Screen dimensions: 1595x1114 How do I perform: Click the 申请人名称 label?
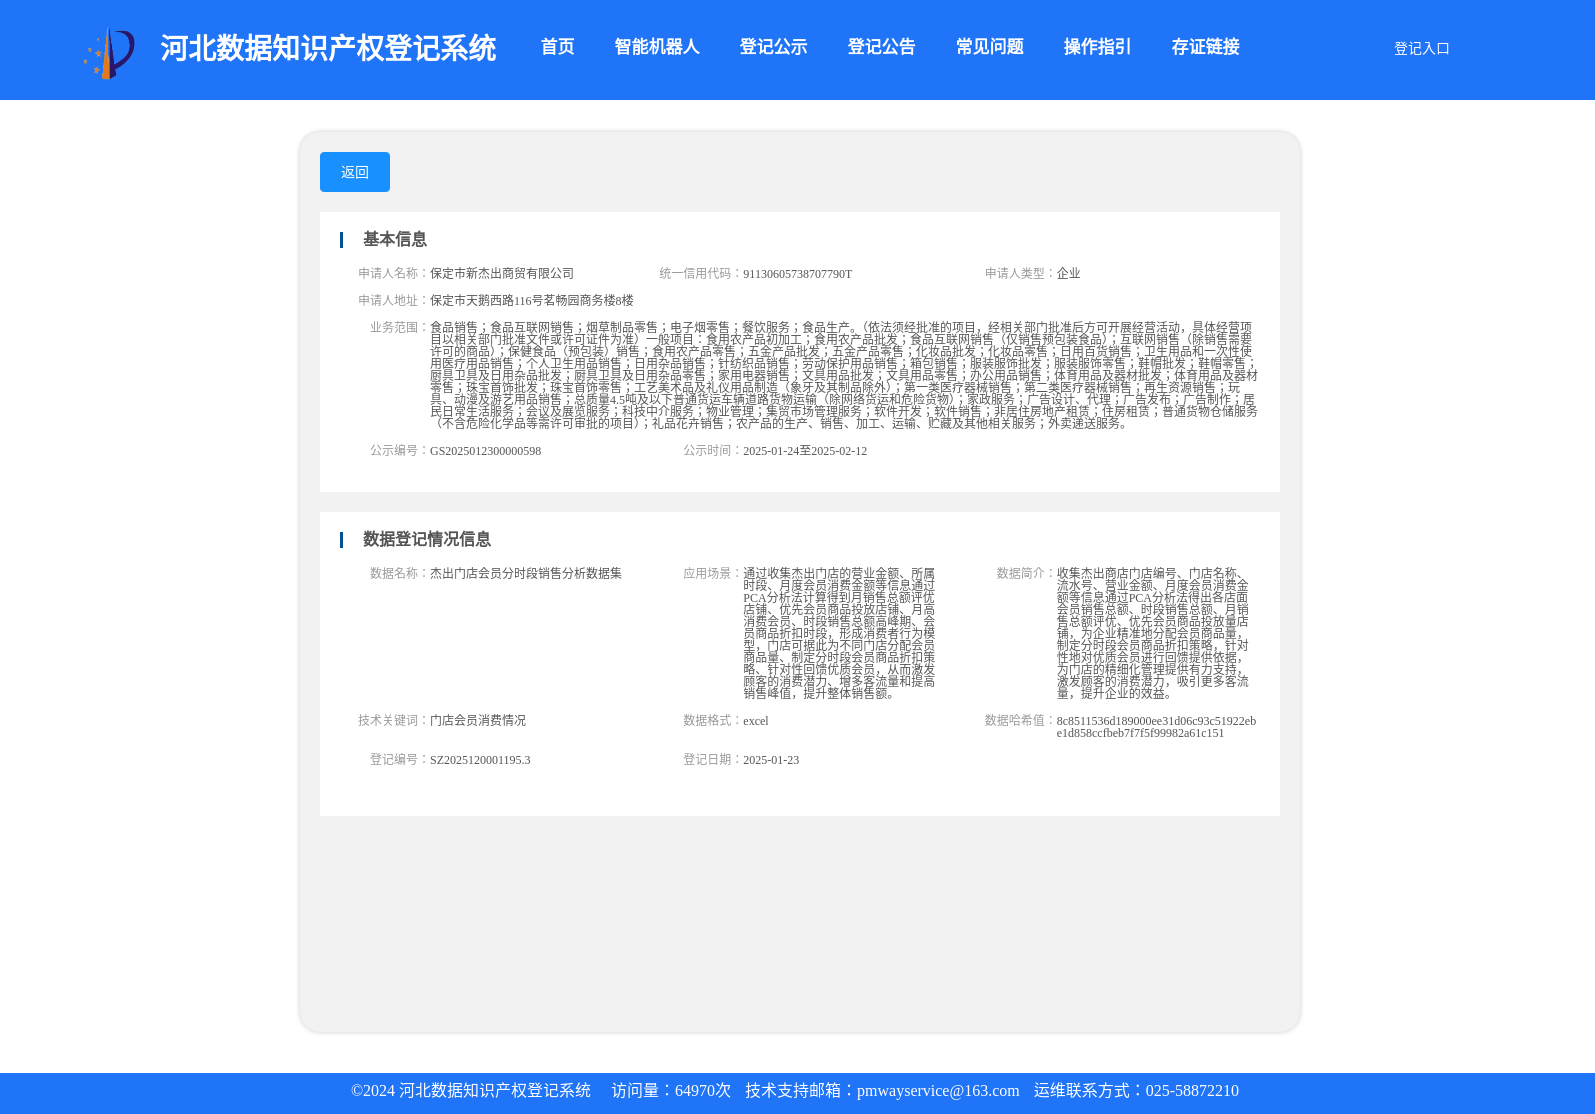click(393, 273)
